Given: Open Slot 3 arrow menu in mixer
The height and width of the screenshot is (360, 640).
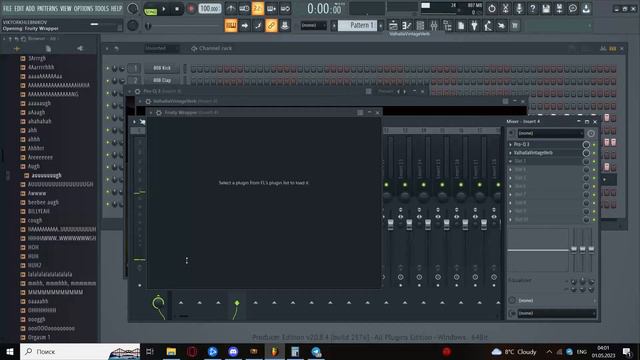Looking at the screenshot, I should [511, 161].
